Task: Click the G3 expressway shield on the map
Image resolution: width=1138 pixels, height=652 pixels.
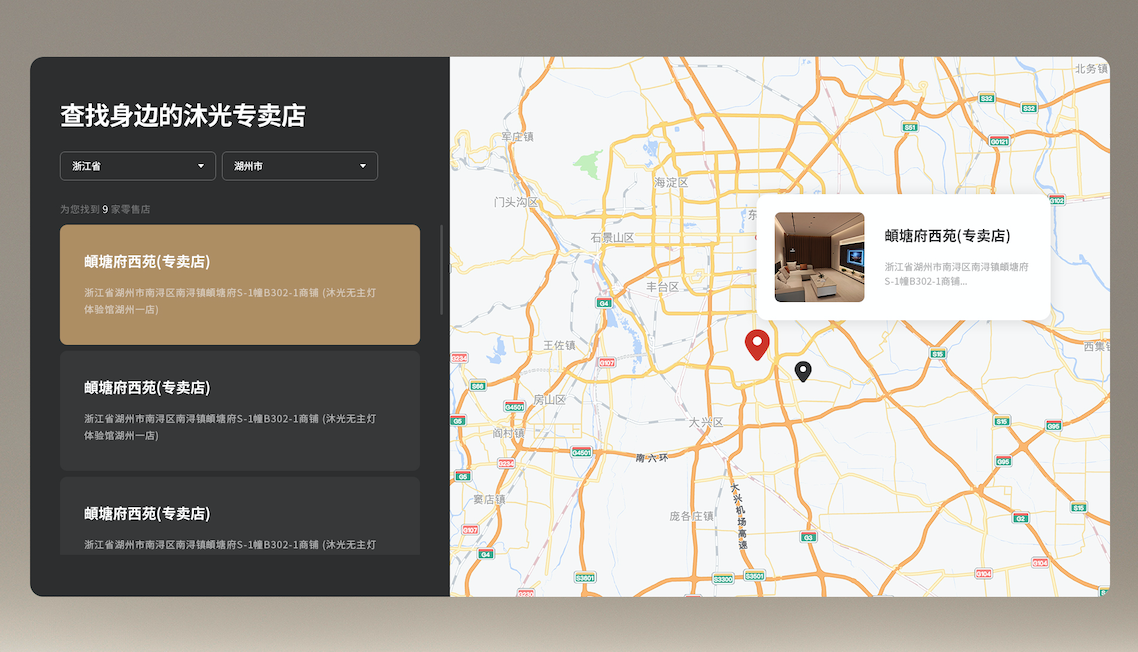Action: [x=809, y=537]
